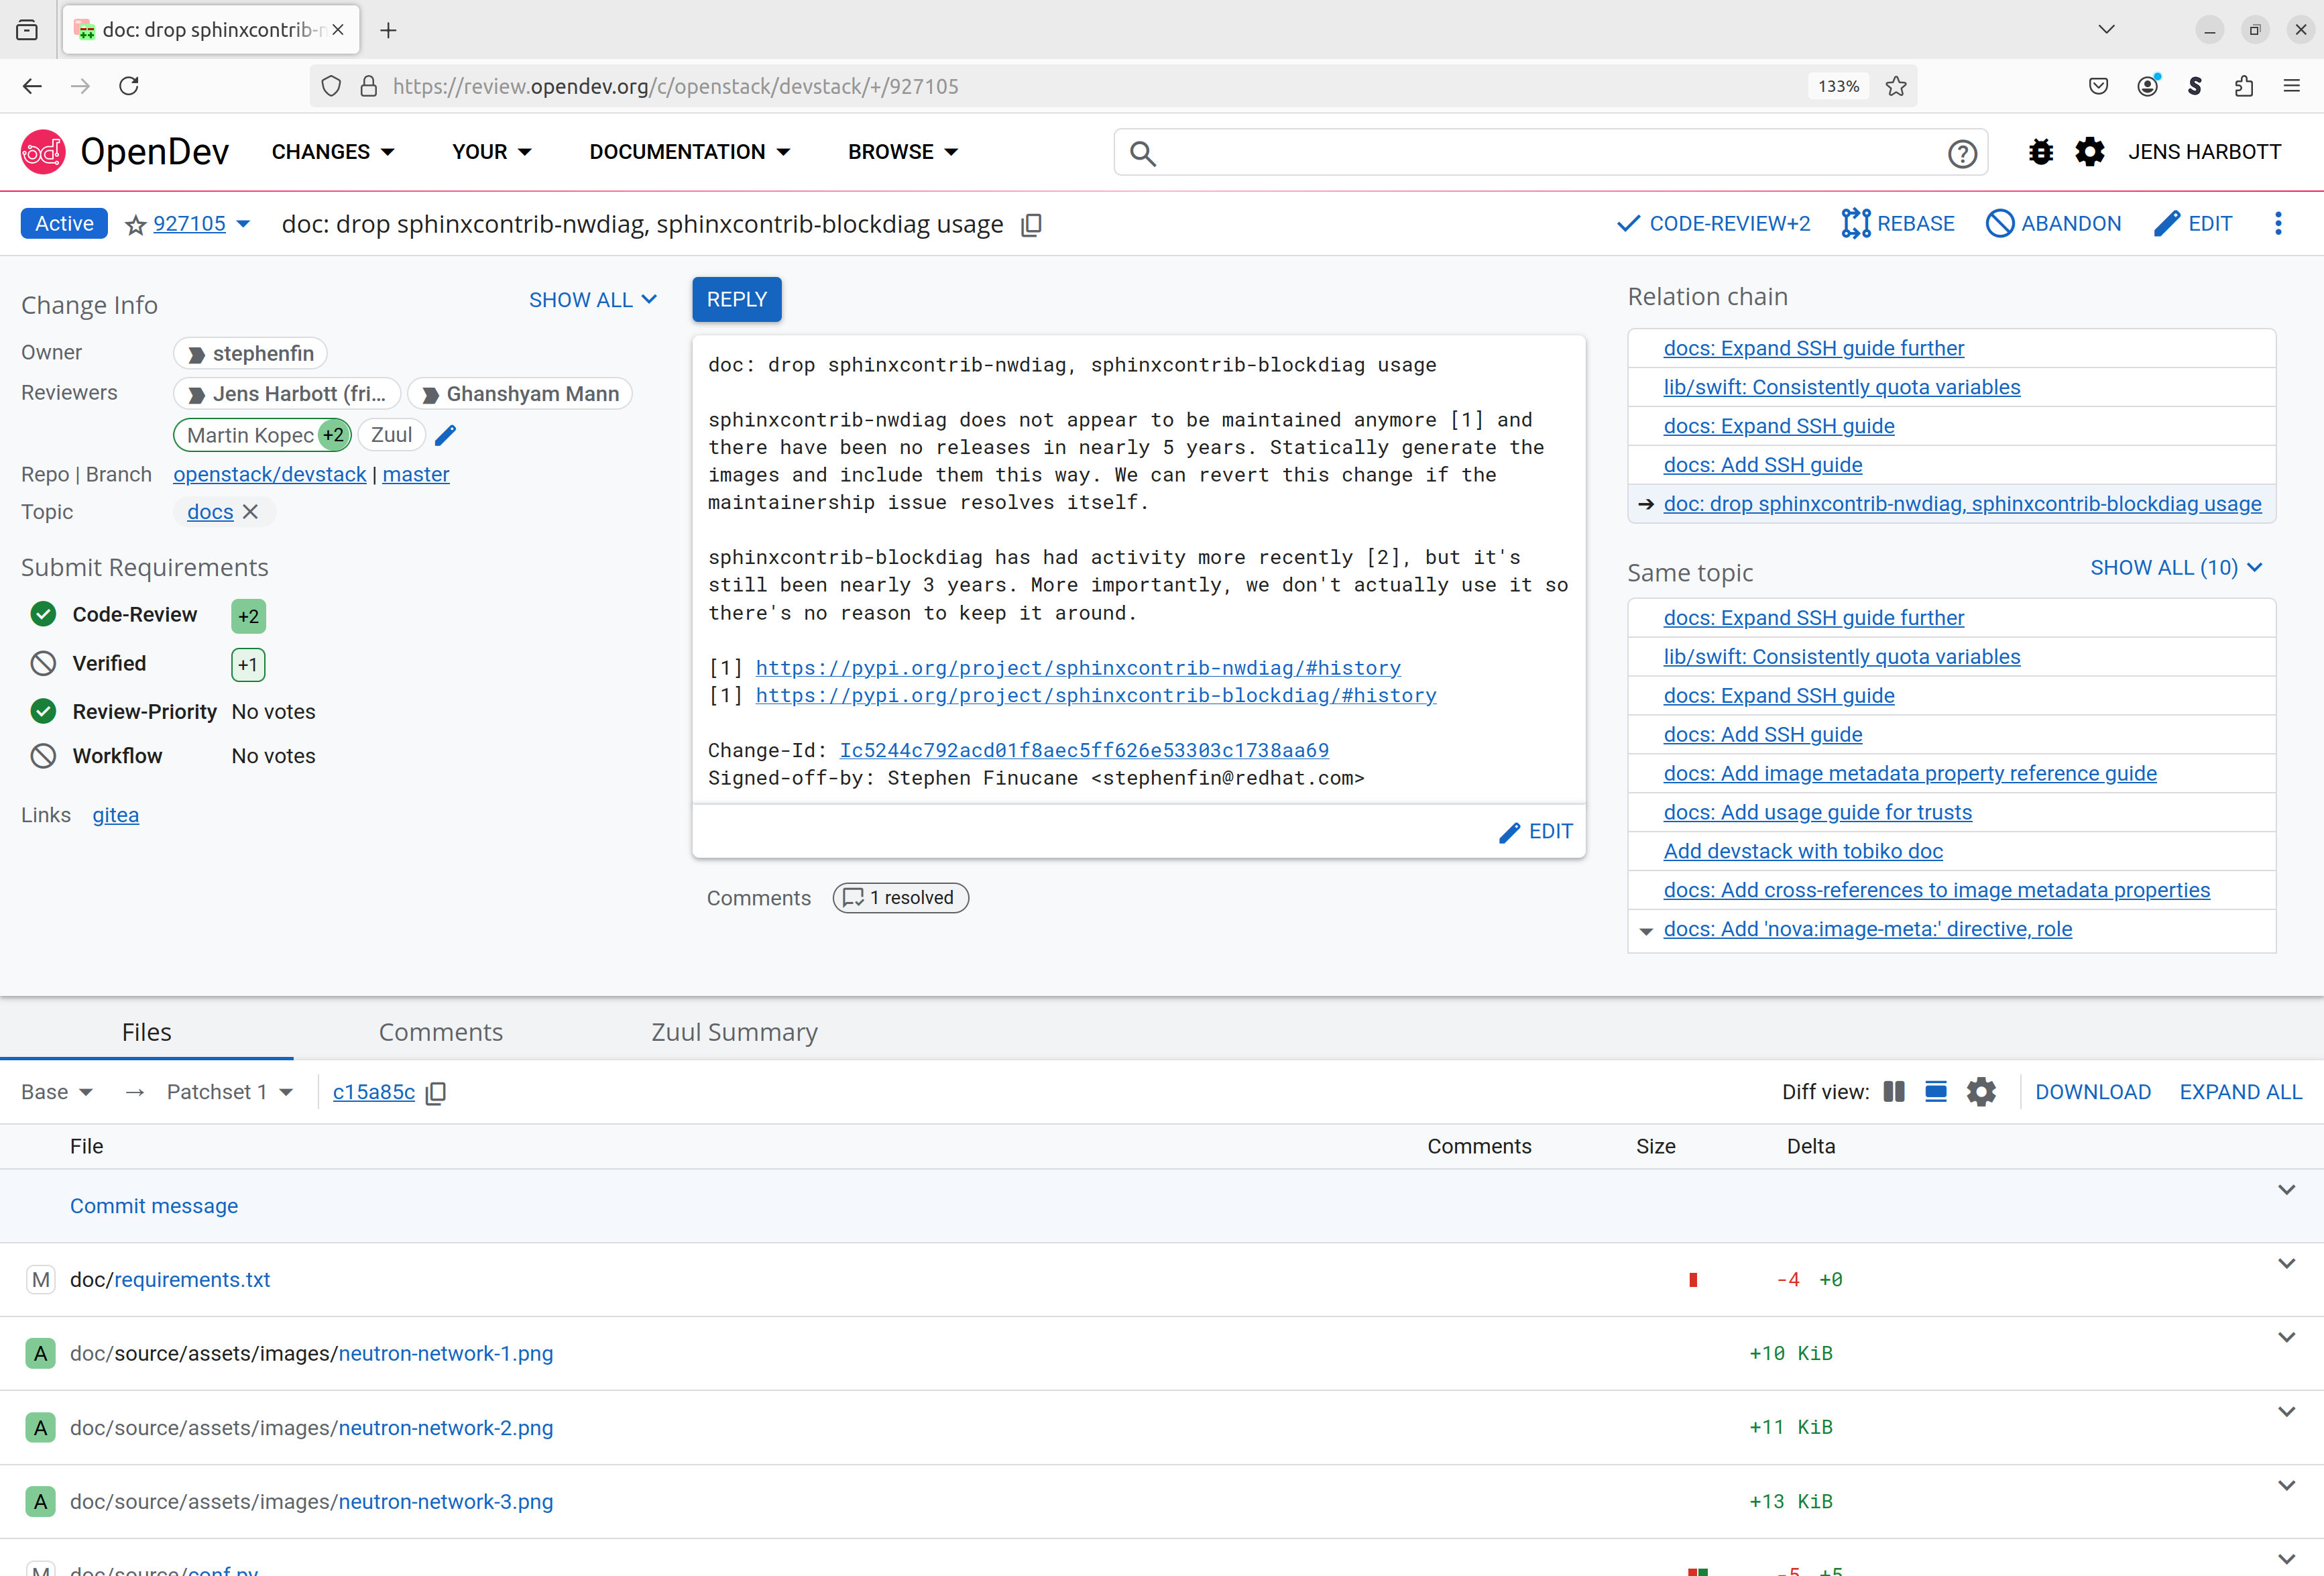
Task: Copy the change subject with the clipboard icon
Action: (1031, 225)
